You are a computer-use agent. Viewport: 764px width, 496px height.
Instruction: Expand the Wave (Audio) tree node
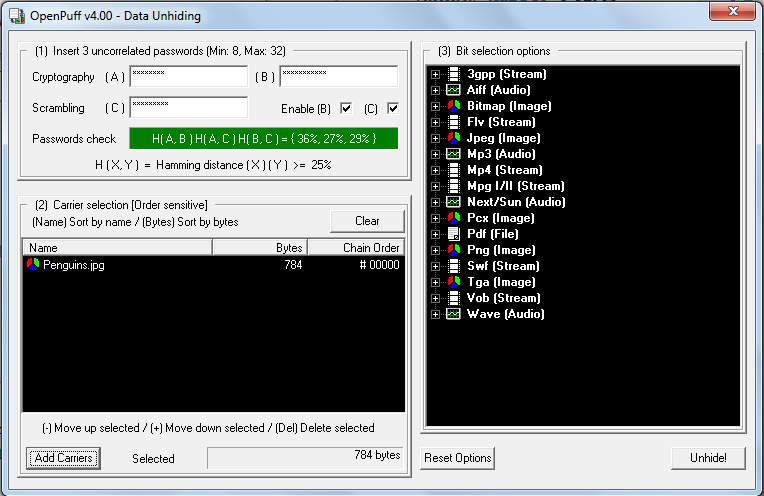coord(436,315)
